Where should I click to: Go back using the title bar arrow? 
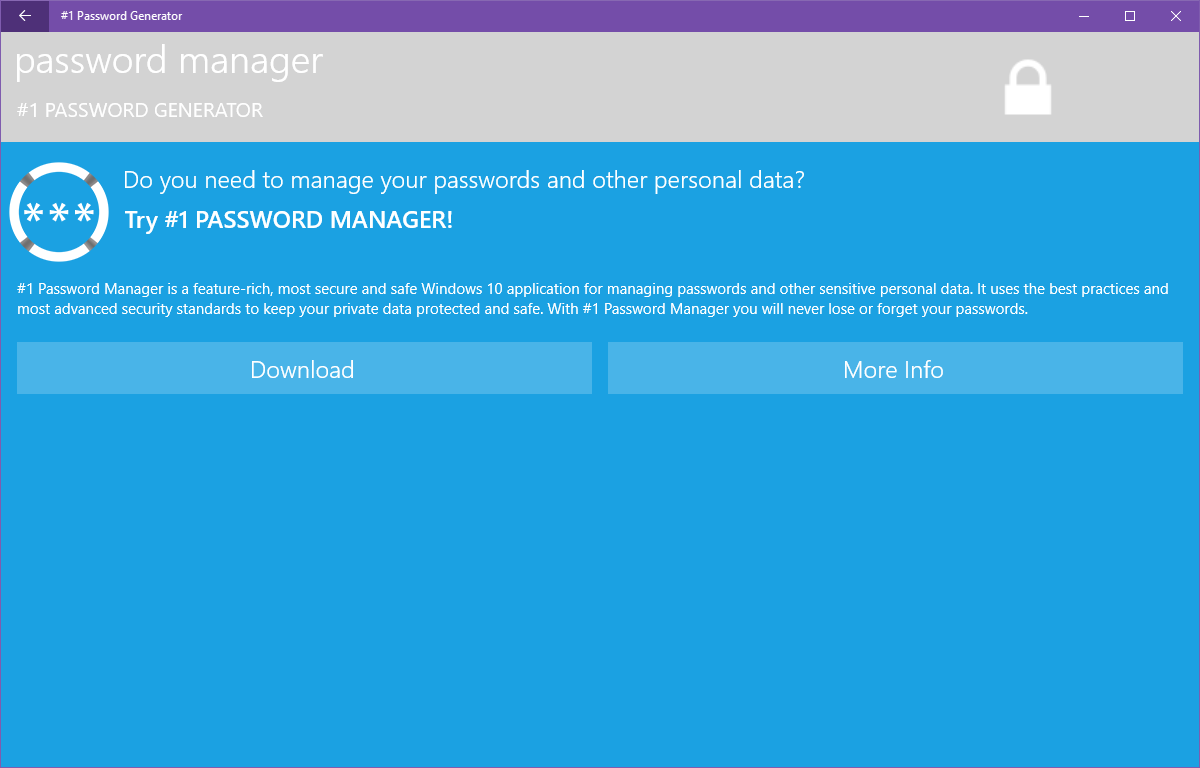coord(25,16)
